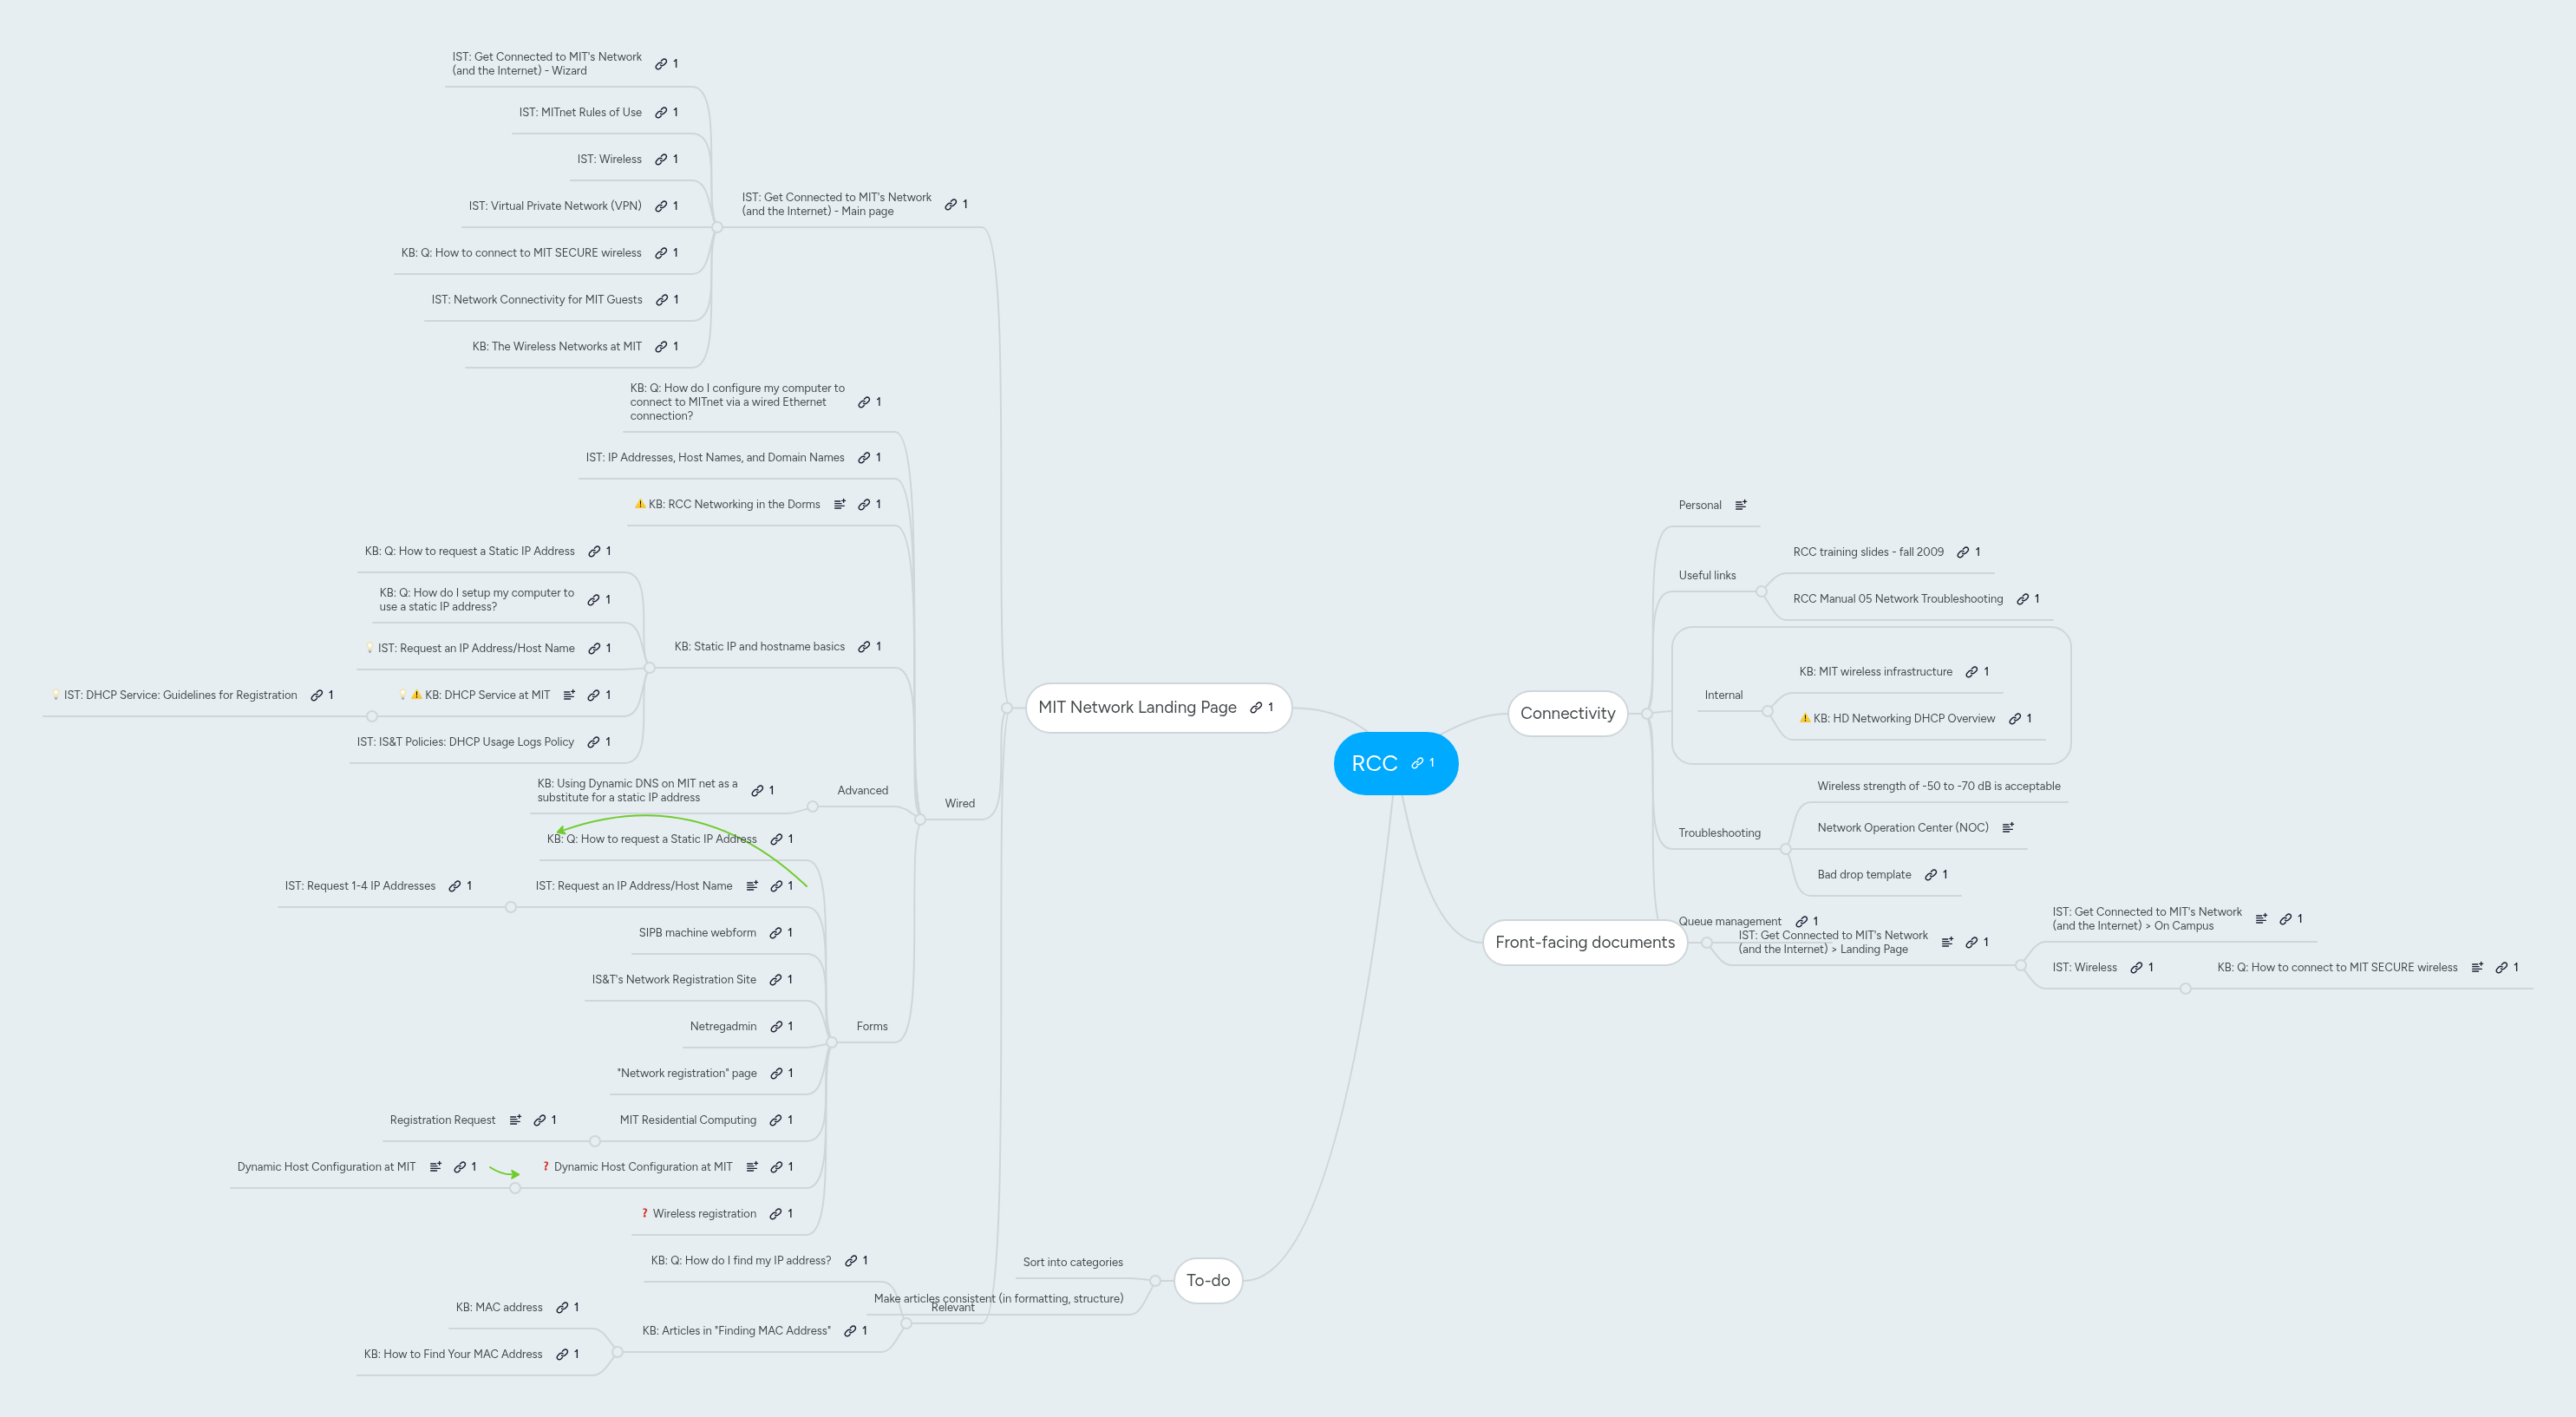
Task: Collapse the Useful links branch circle toggle
Action: pyautogui.click(x=1762, y=591)
